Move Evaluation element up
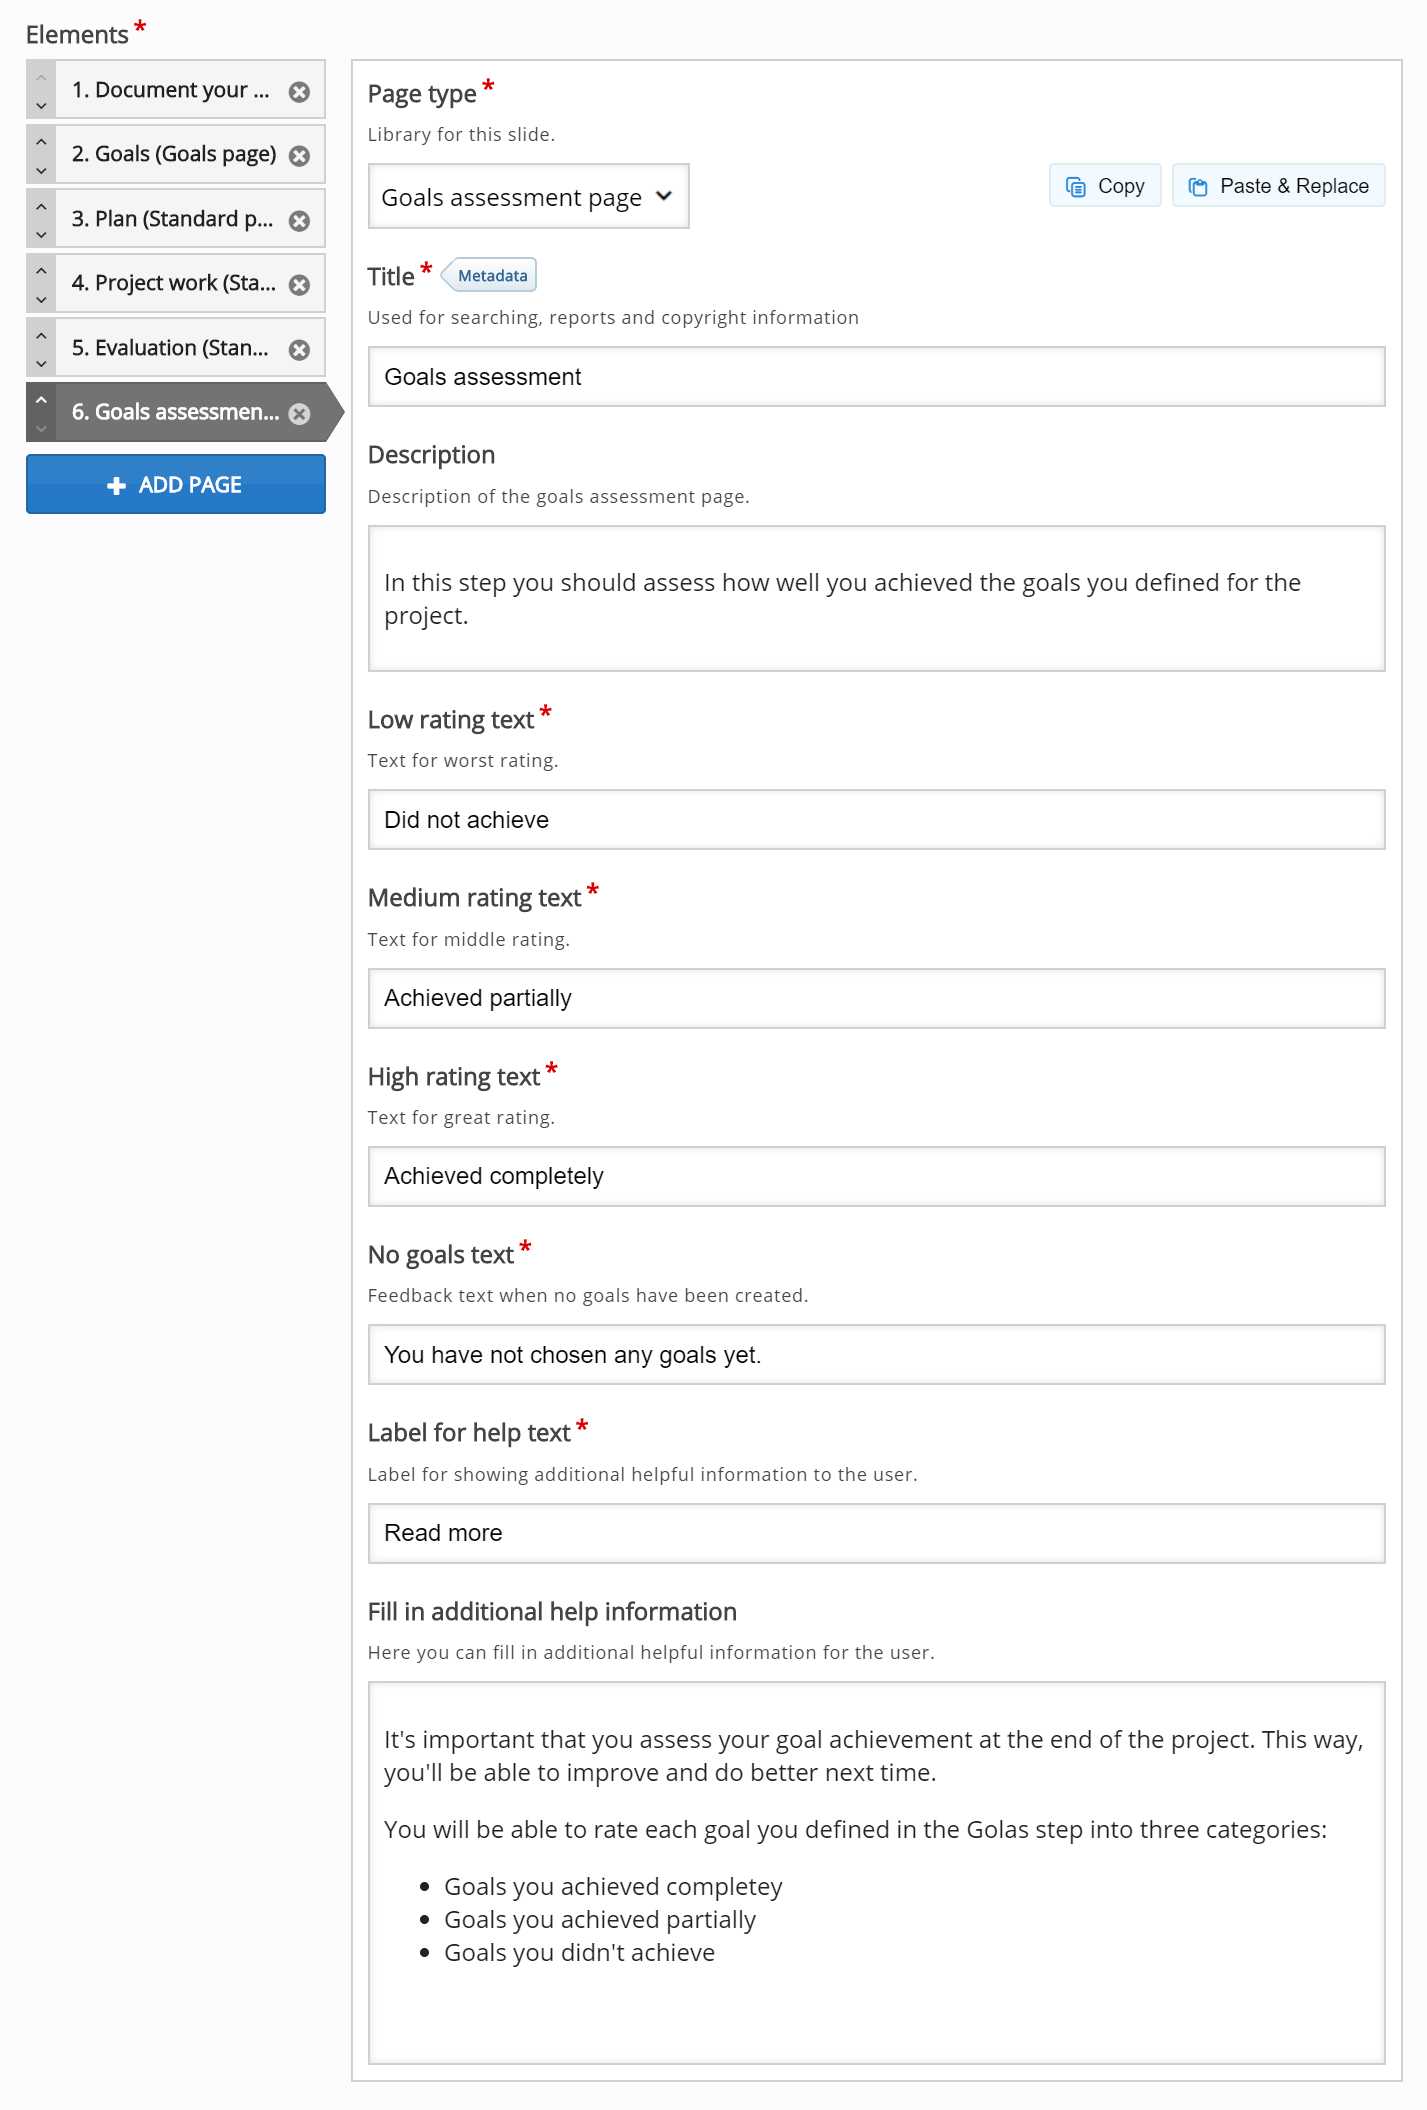The width and height of the screenshot is (1427, 2110). tap(41, 335)
